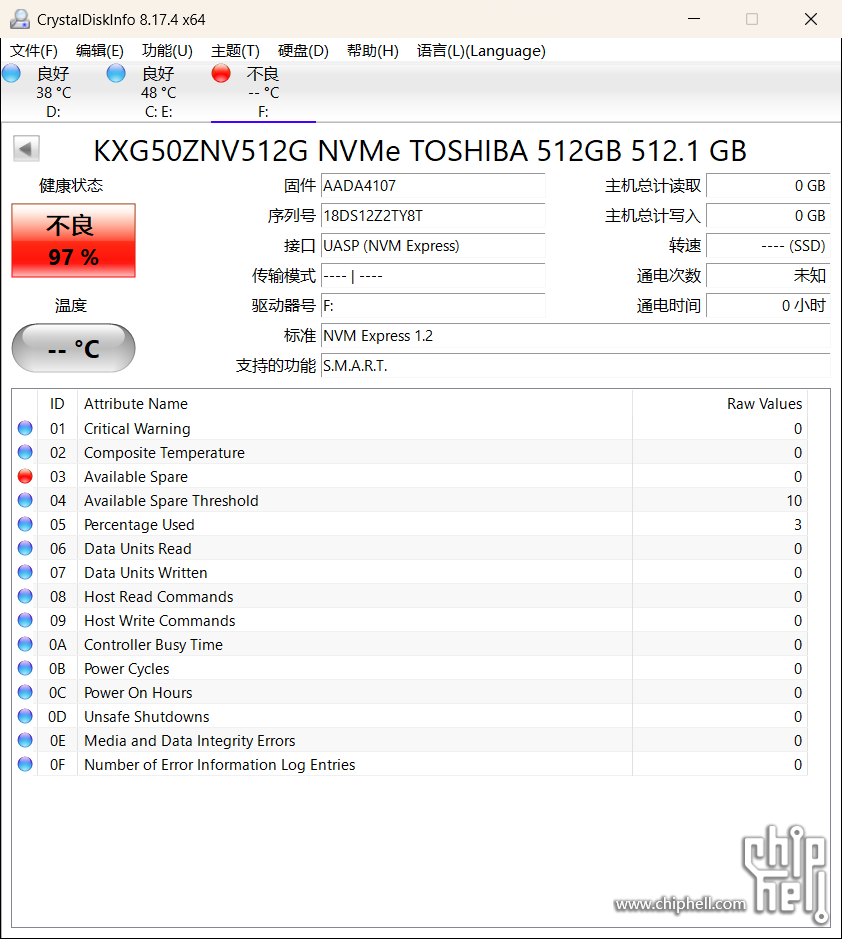The width and height of the screenshot is (842, 939).
Task: Select the Critical Warning attribute name
Action: pos(137,429)
